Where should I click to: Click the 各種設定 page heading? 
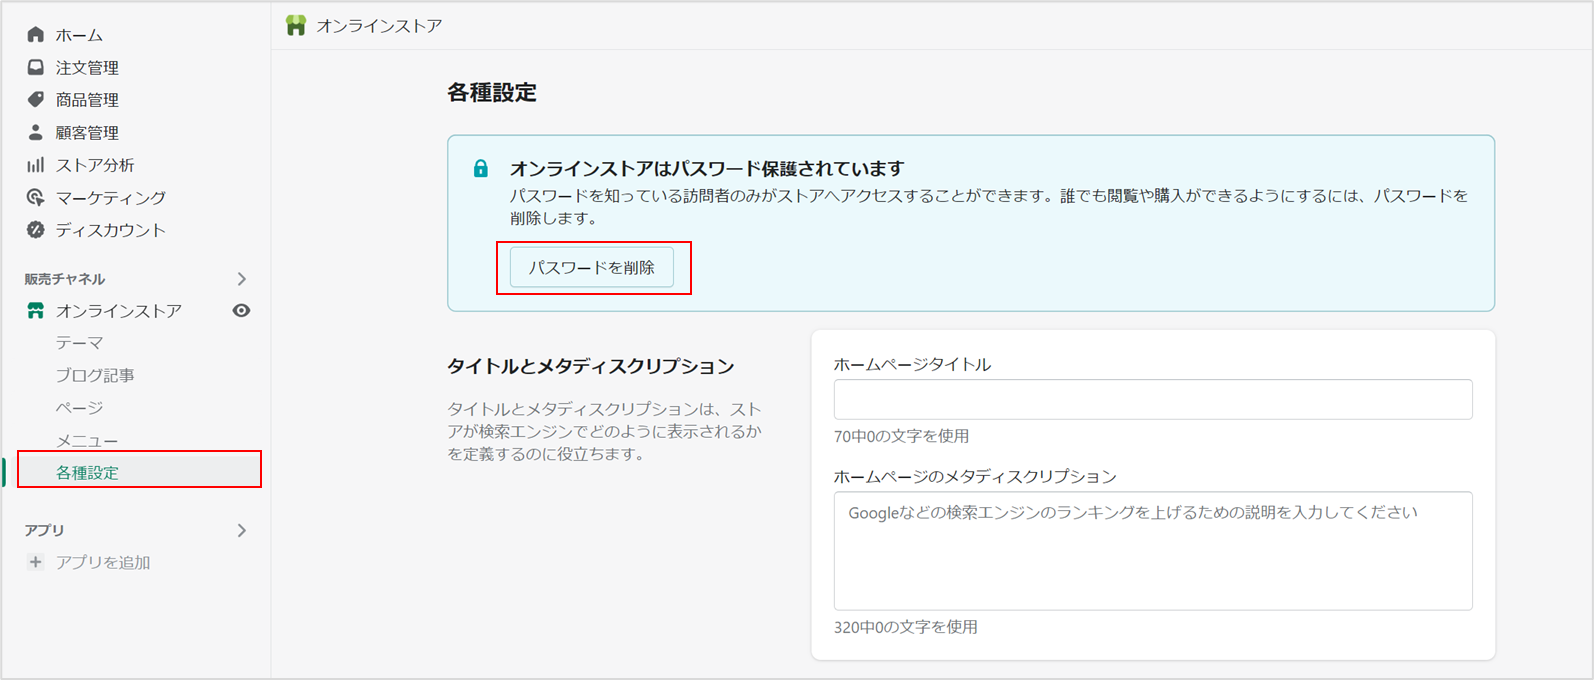click(492, 93)
